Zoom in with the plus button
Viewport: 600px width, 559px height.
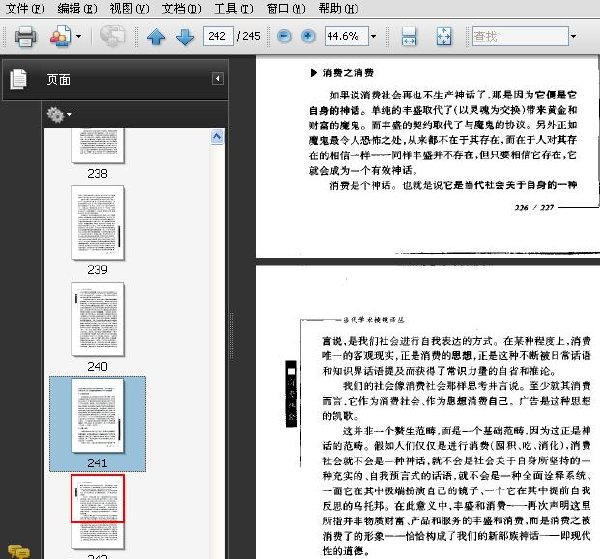pyautogui.click(x=308, y=36)
